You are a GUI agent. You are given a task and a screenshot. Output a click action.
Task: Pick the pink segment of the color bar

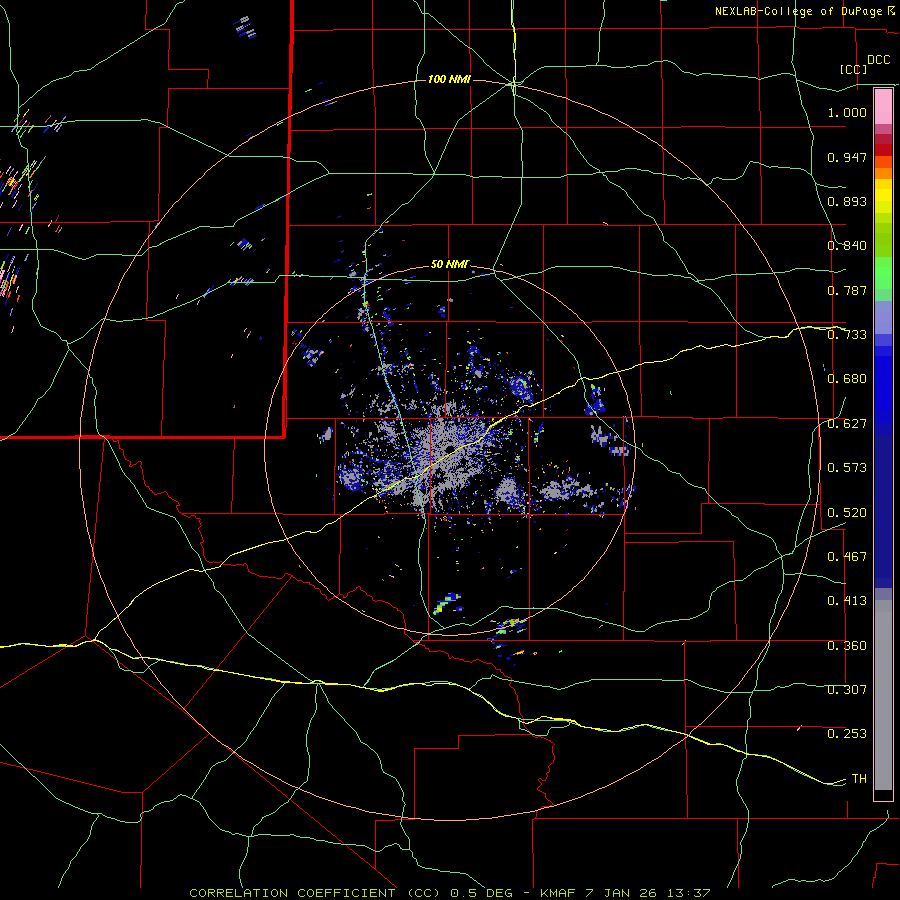point(883,107)
